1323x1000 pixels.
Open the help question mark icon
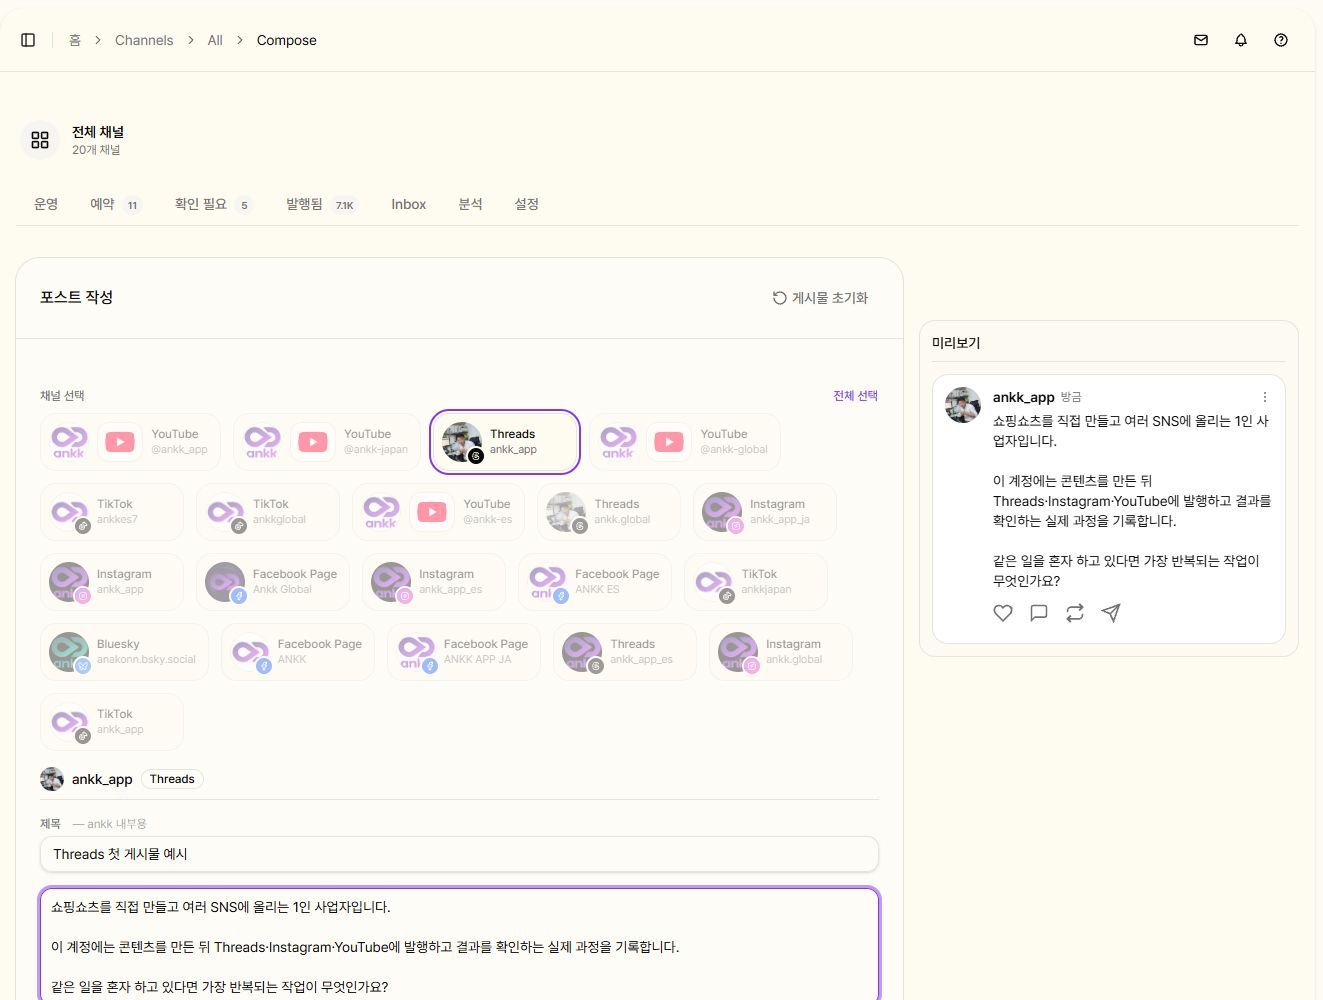[x=1281, y=40]
